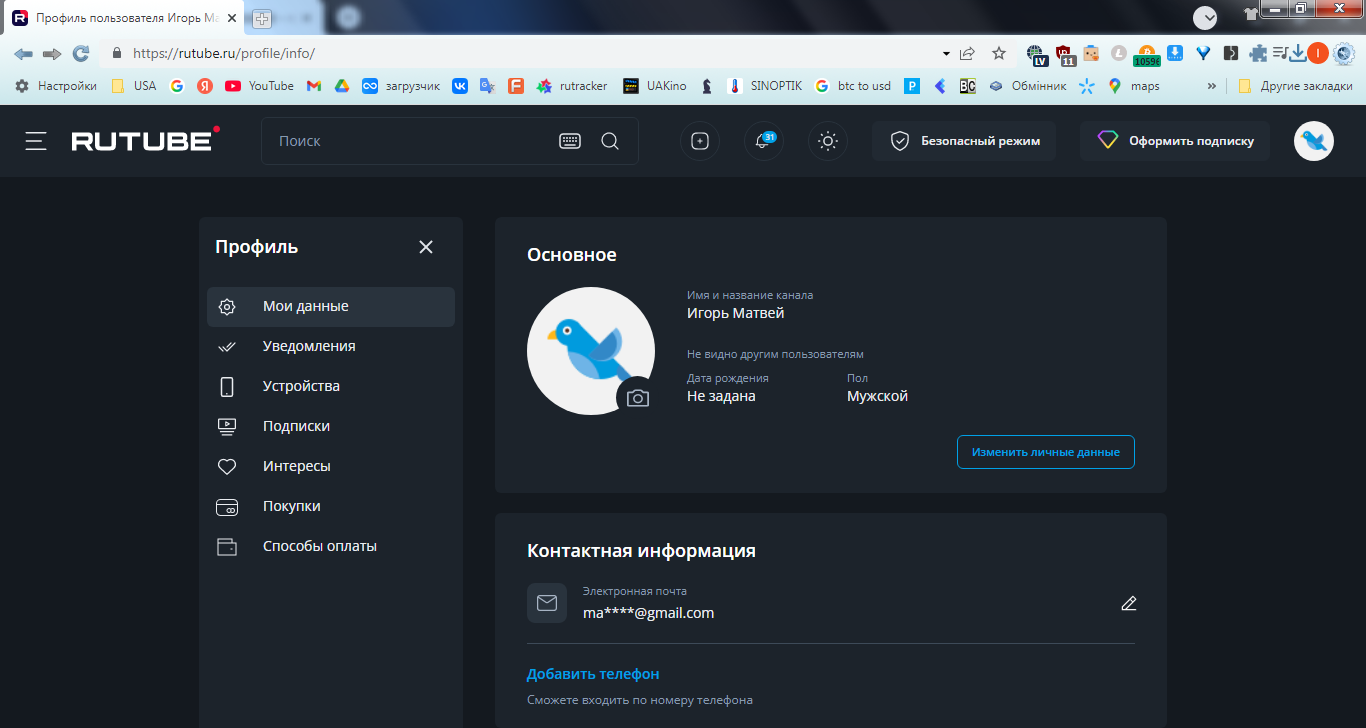Open the Обмінник bookmark
Viewport: 1366px width, 728px height.
pos(1028,86)
